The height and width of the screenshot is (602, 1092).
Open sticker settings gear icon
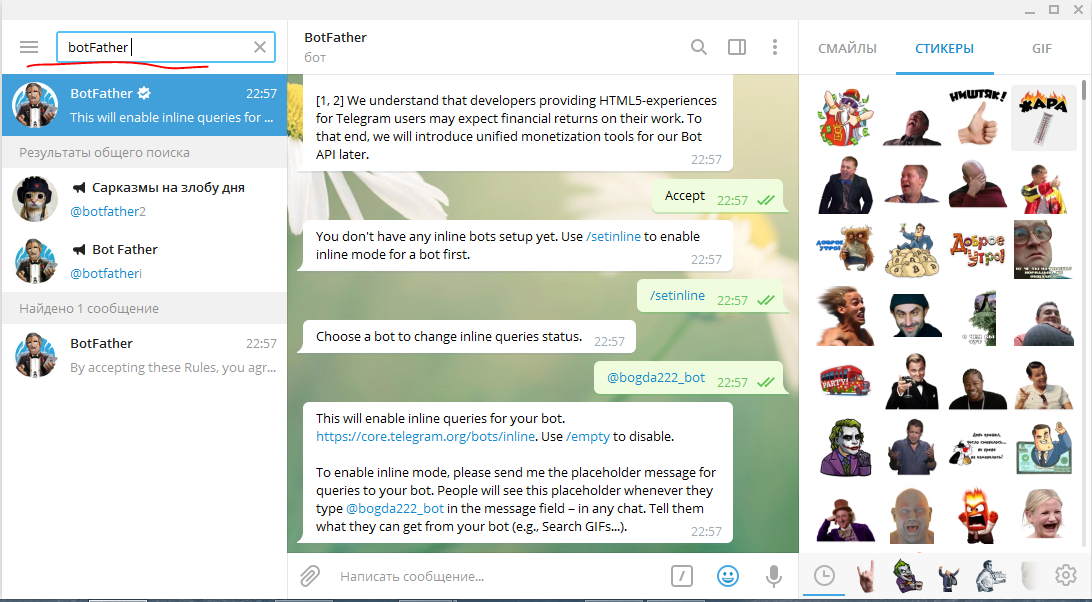tap(1066, 576)
